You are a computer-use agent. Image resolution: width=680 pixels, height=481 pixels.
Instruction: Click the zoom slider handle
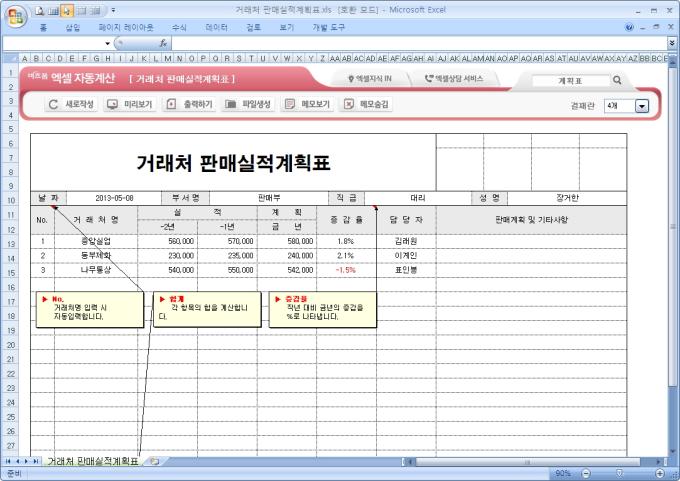click(x=619, y=474)
